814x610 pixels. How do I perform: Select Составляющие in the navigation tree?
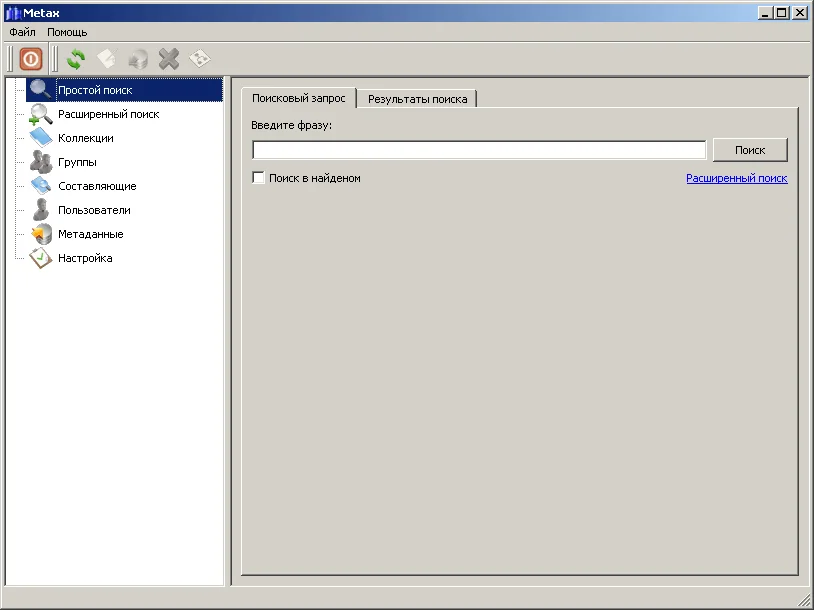pyautogui.click(x=97, y=186)
